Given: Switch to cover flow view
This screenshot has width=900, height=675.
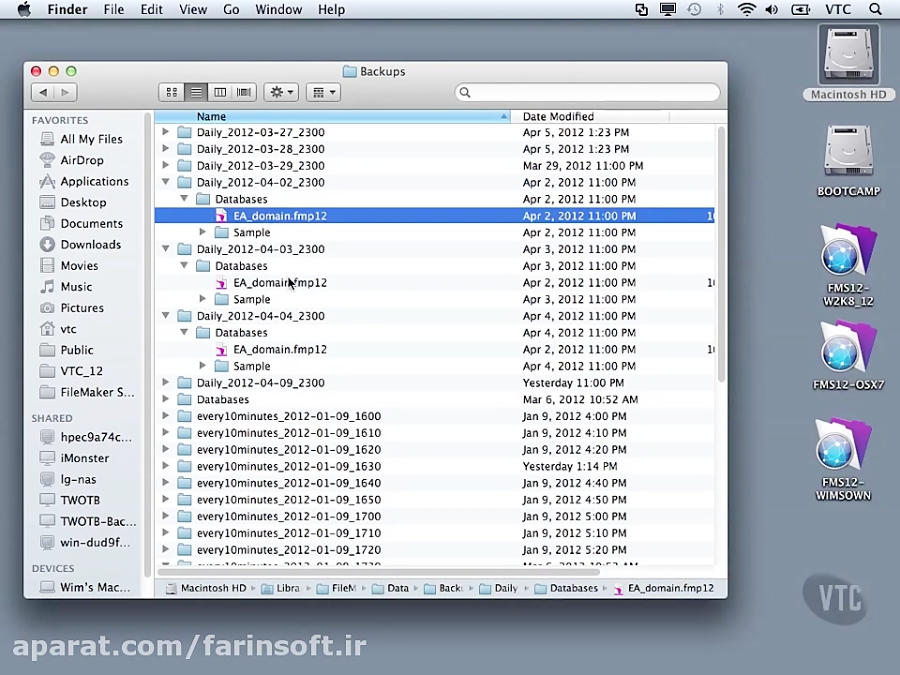Looking at the screenshot, I should [x=242, y=92].
